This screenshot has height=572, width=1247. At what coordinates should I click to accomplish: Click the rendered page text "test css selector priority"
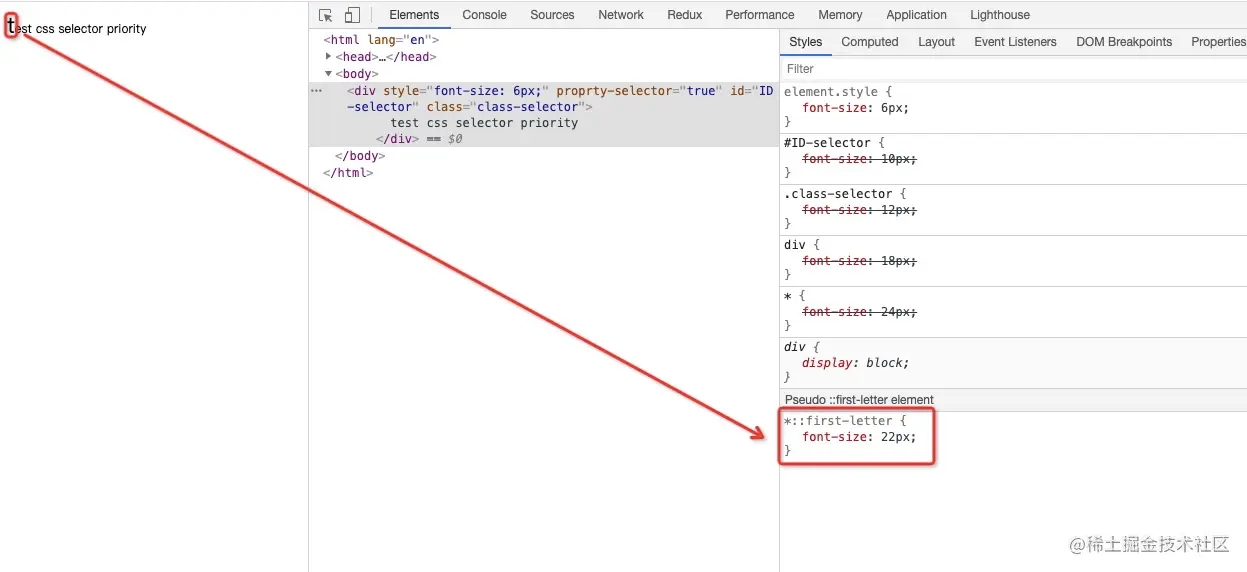click(76, 29)
